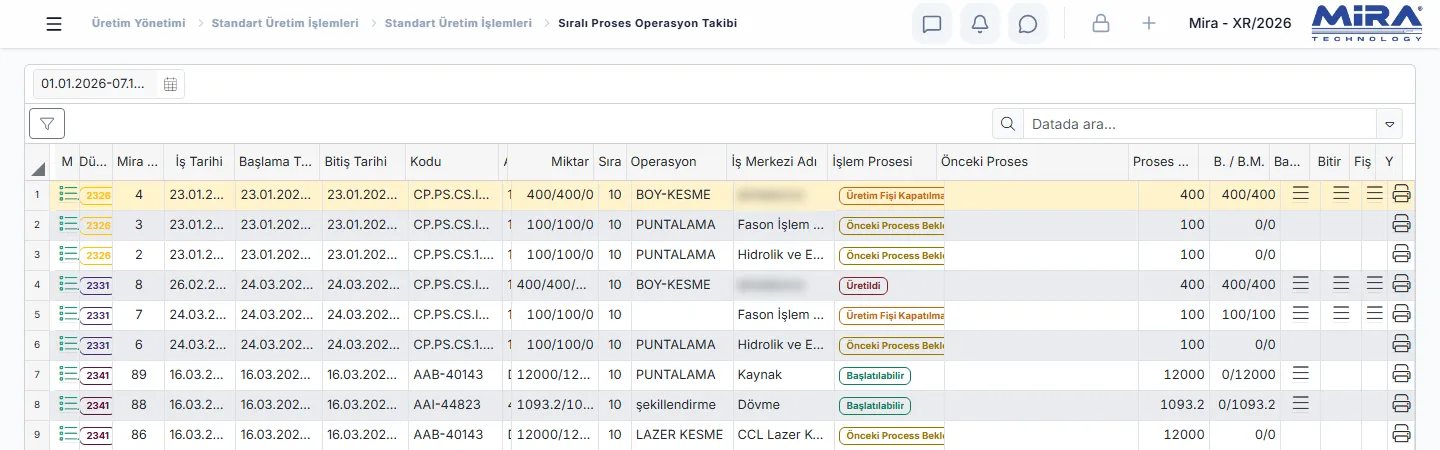Image resolution: width=1440 pixels, height=450 pixels.
Task: Open Bitir menu icon in row 4
Action: pos(1341,283)
